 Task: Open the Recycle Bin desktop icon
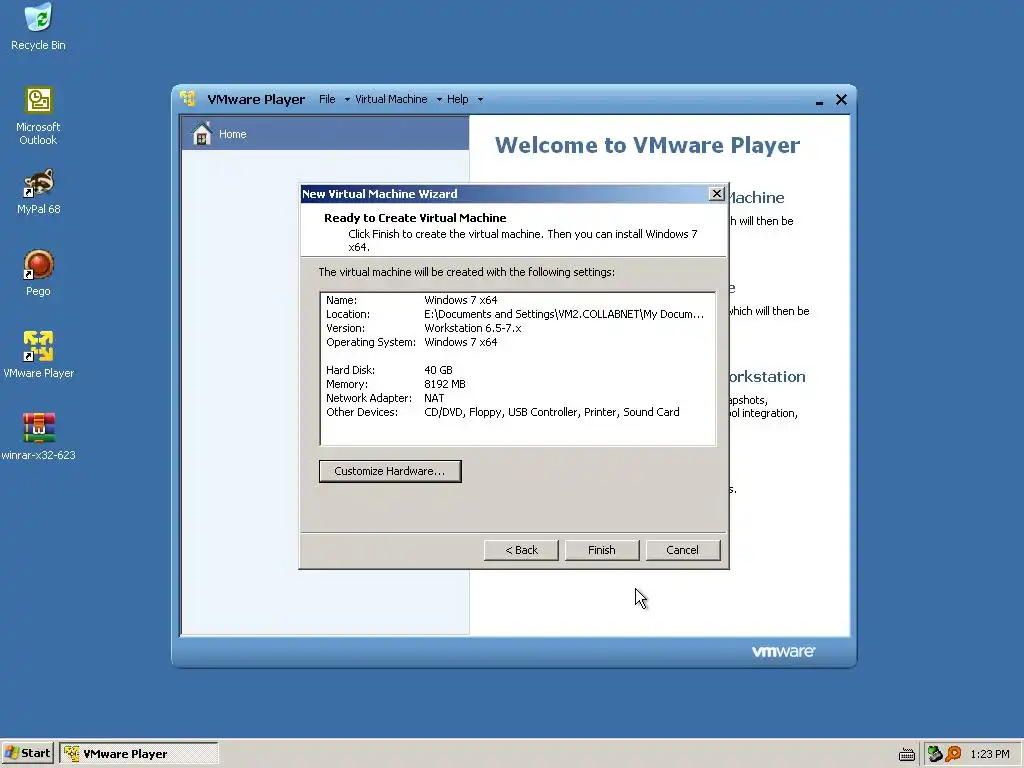click(x=39, y=26)
